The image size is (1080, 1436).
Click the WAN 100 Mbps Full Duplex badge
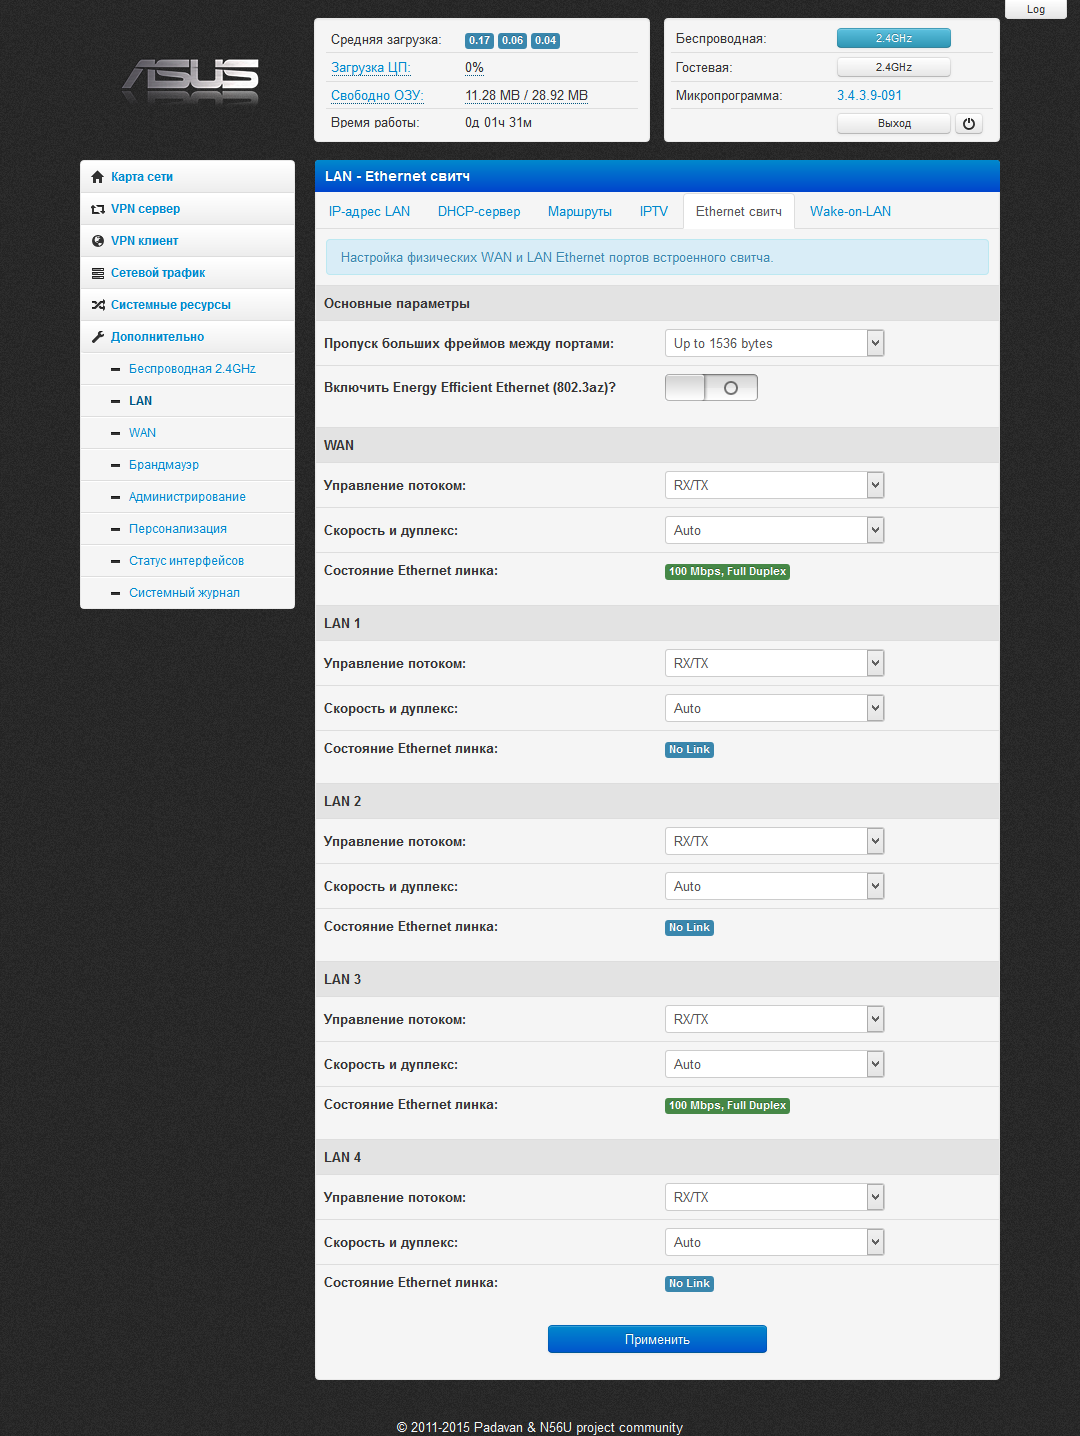(x=727, y=572)
